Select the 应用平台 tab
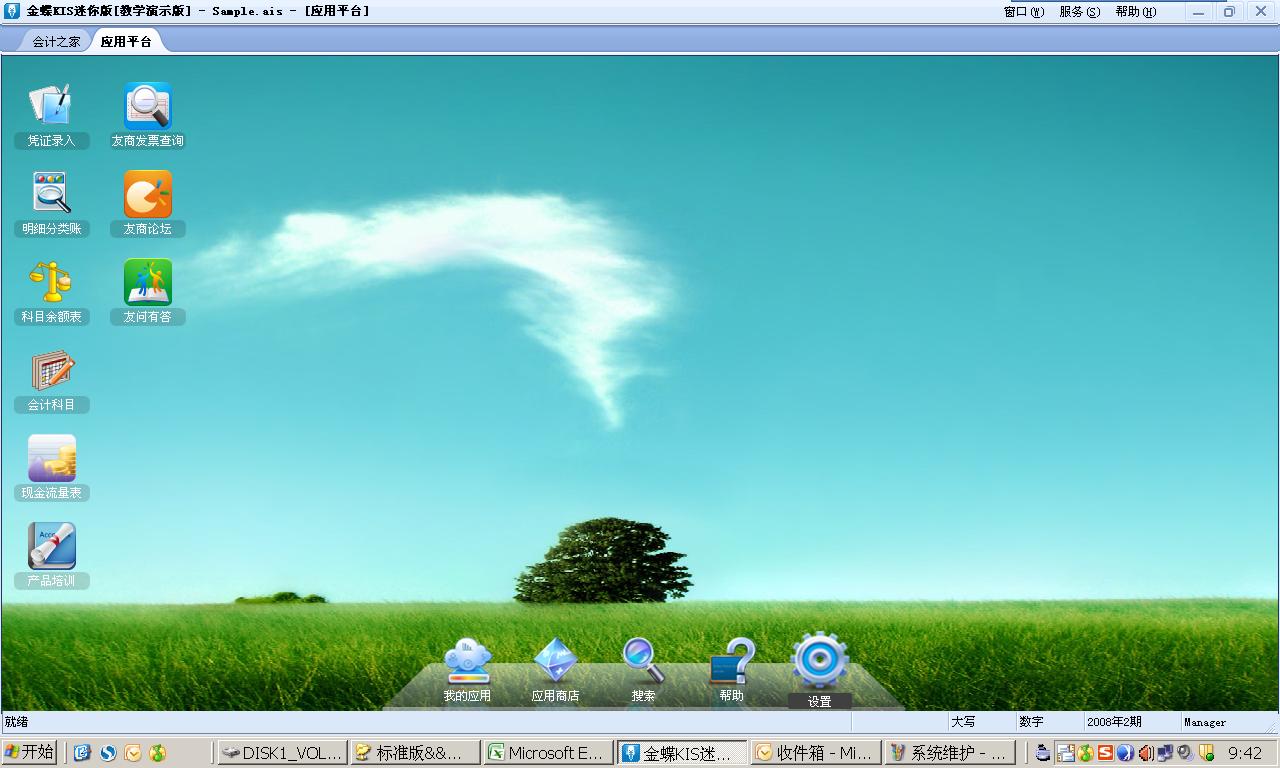1280x768 pixels. coord(126,42)
